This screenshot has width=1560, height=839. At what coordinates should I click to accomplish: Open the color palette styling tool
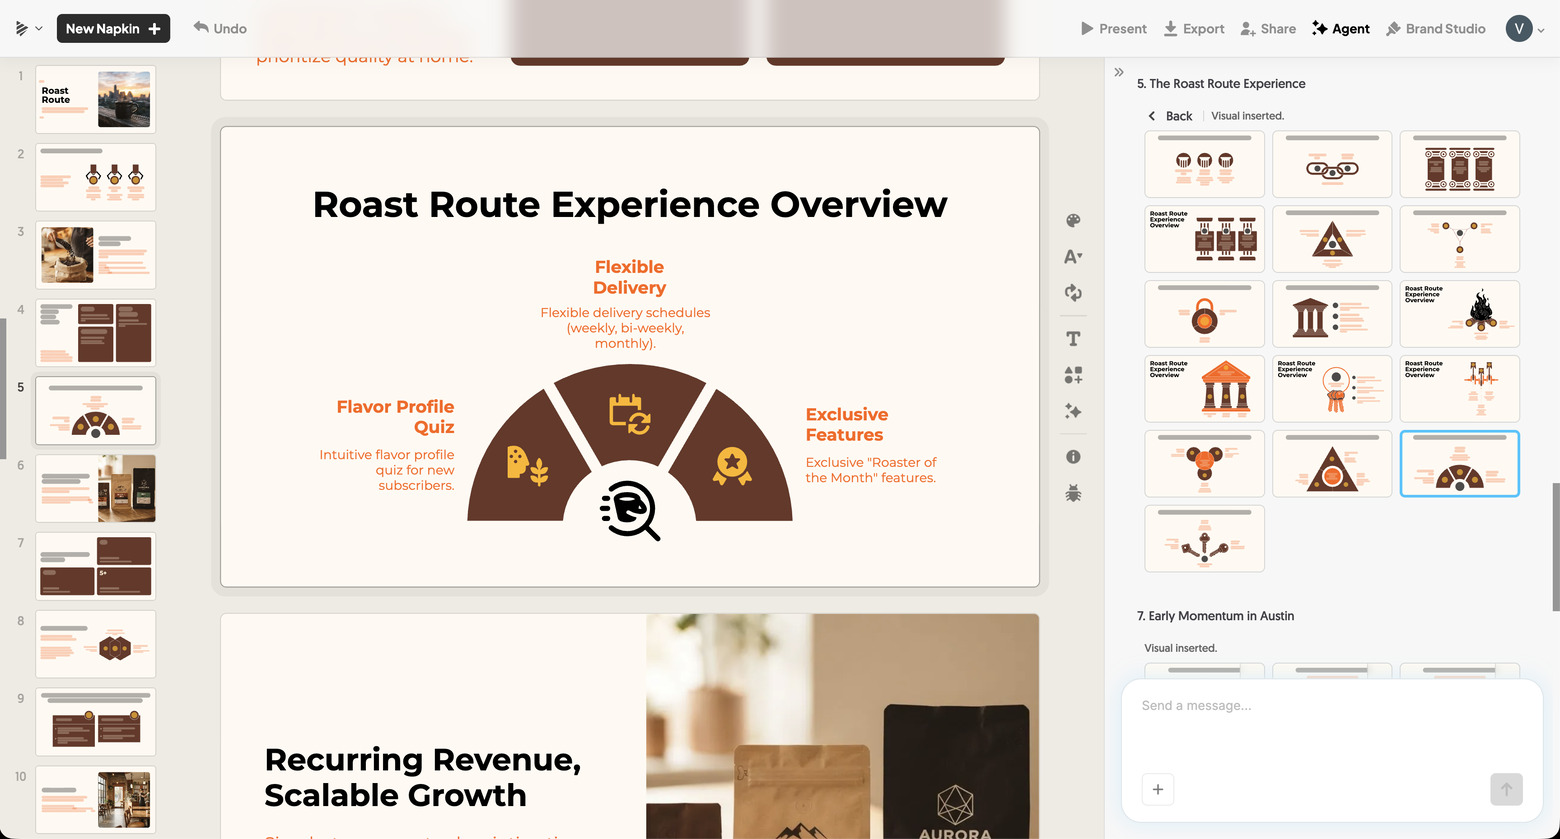tap(1073, 221)
